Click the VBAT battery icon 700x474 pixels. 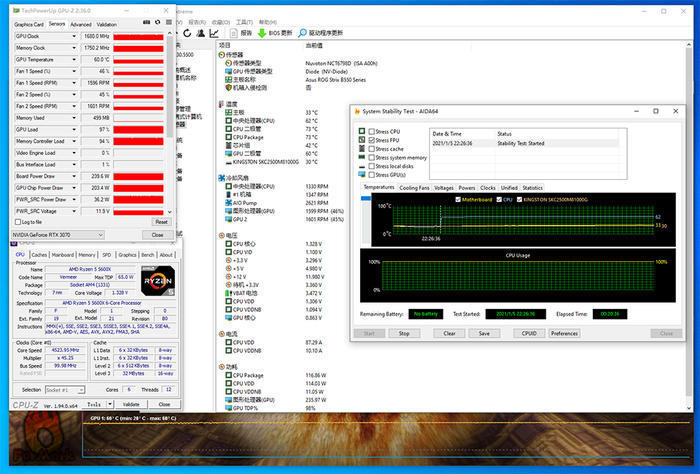[229, 293]
